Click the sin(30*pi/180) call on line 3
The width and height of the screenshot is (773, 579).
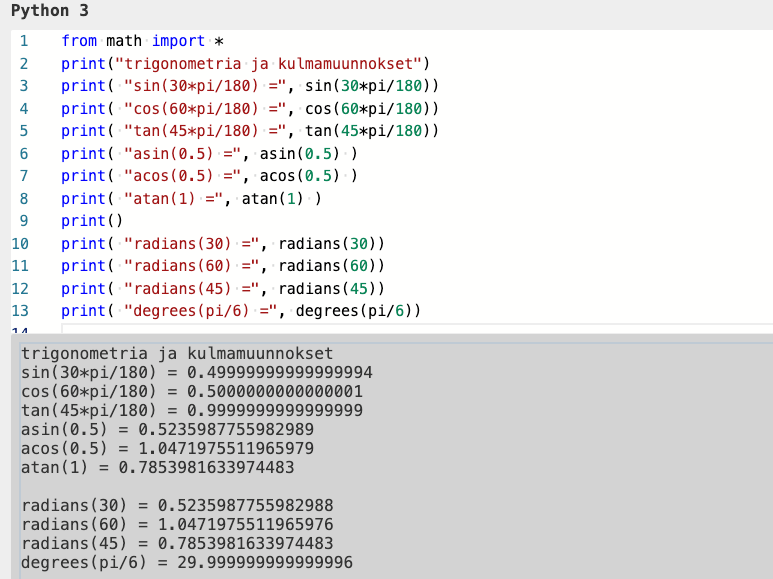[x=372, y=86]
